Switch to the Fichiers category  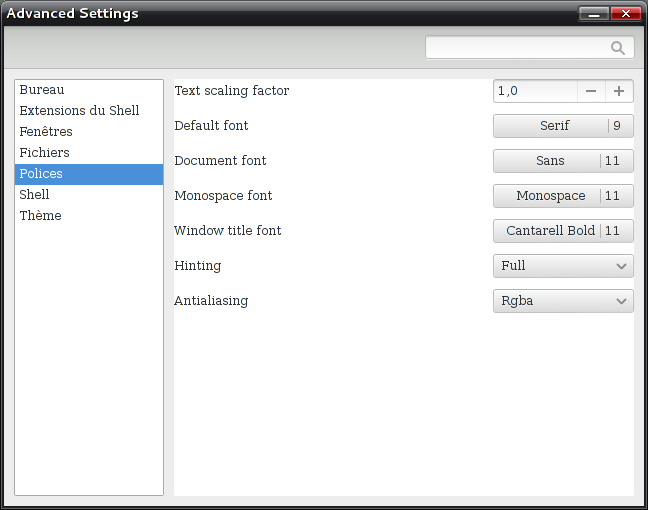45,153
